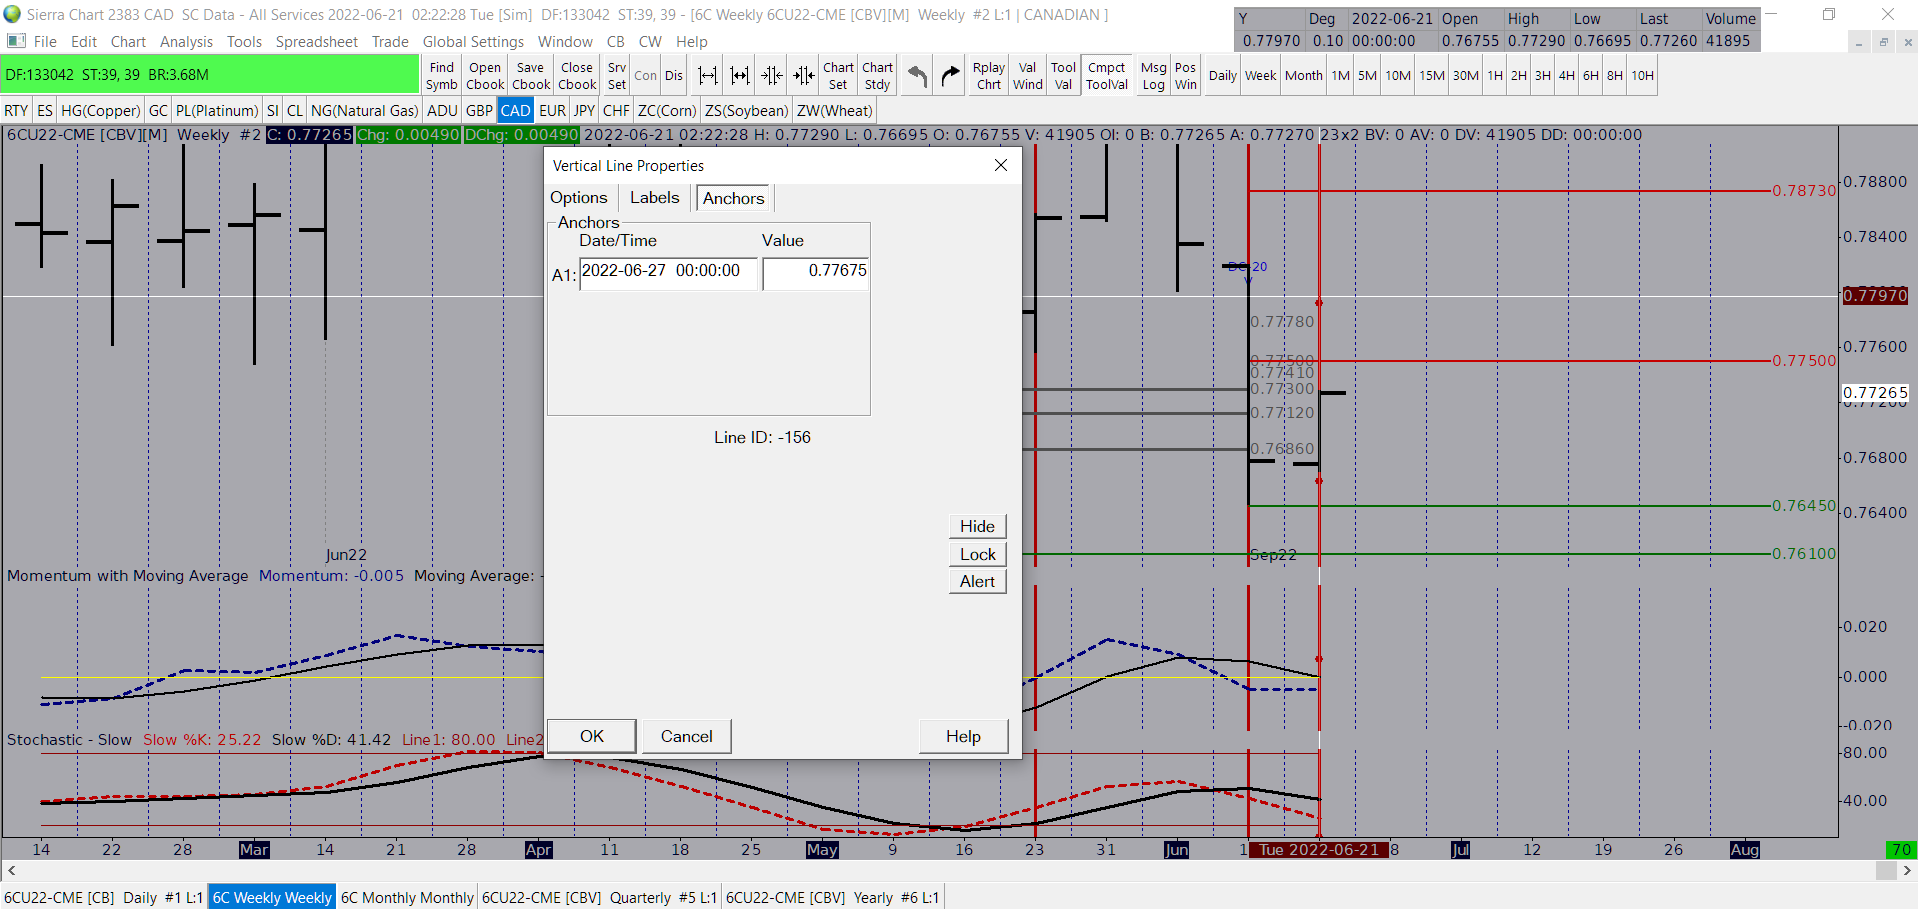Switch to the Labels tab in dialog
Screen dimensions: 1918x909
[654, 198]
